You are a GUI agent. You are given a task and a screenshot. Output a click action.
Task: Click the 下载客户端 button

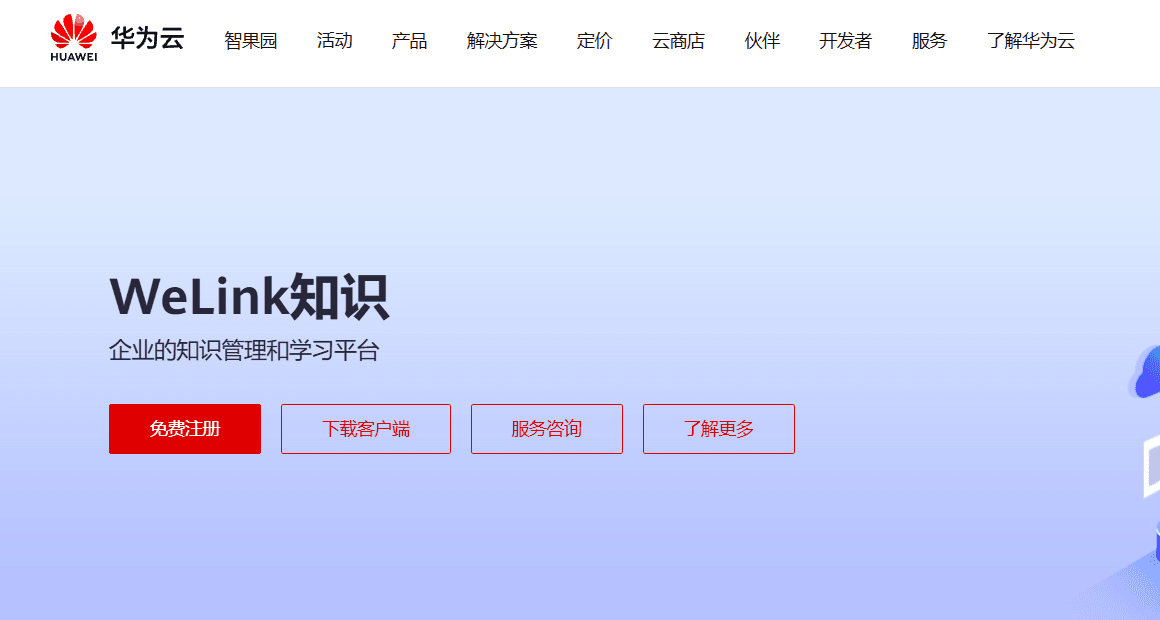365,429
